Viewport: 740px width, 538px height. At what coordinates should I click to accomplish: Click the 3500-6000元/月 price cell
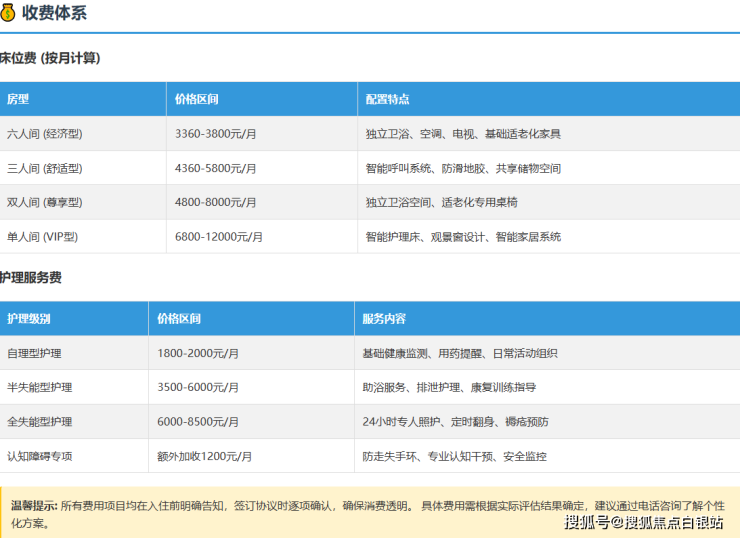[x=200, y=388]
